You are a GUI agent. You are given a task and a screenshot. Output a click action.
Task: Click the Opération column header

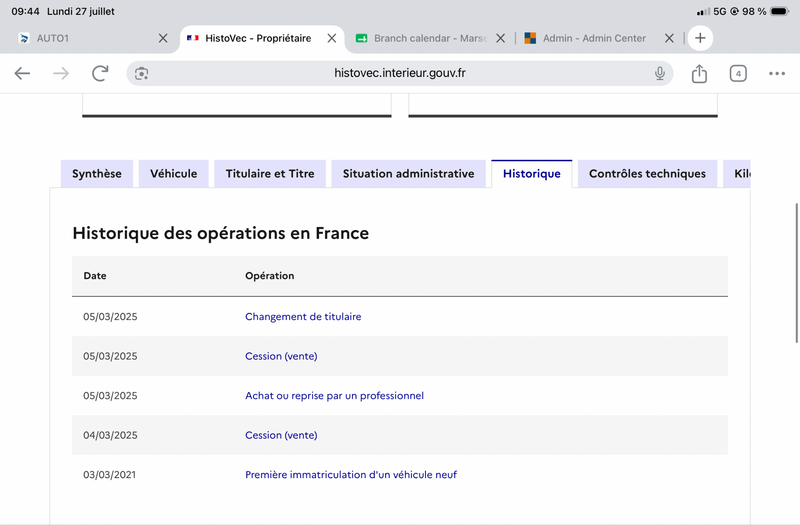point(269,276)
